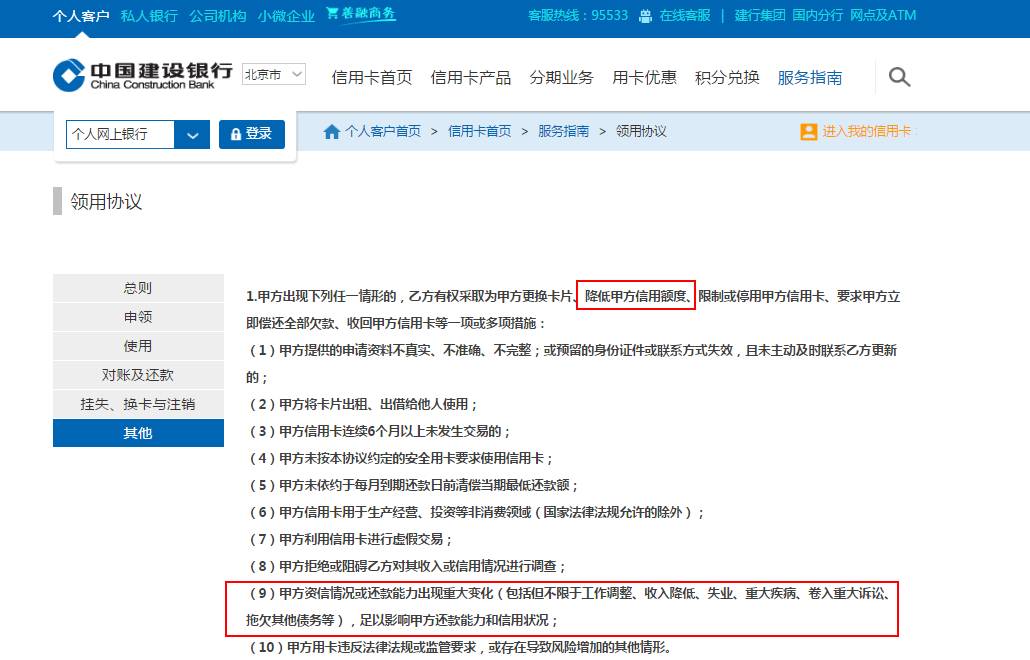Click 领用协议 text in breadcrumb
This screenshot has height=660, width=1030.
pyautogui.click(x=641, y=131)
